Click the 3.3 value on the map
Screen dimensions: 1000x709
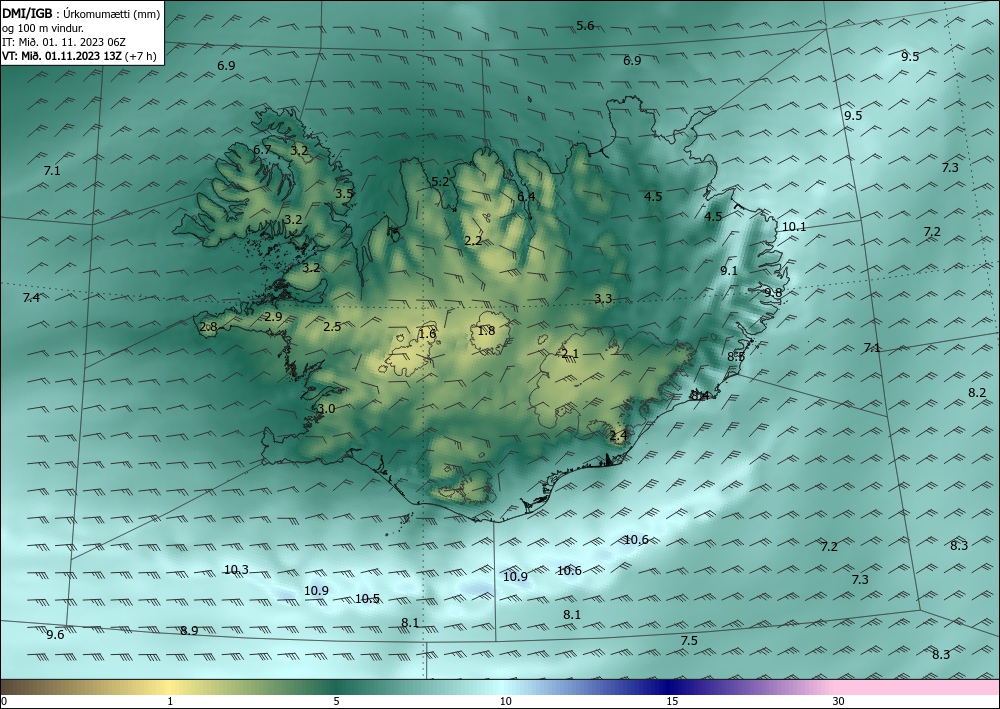tap(603, 298)
